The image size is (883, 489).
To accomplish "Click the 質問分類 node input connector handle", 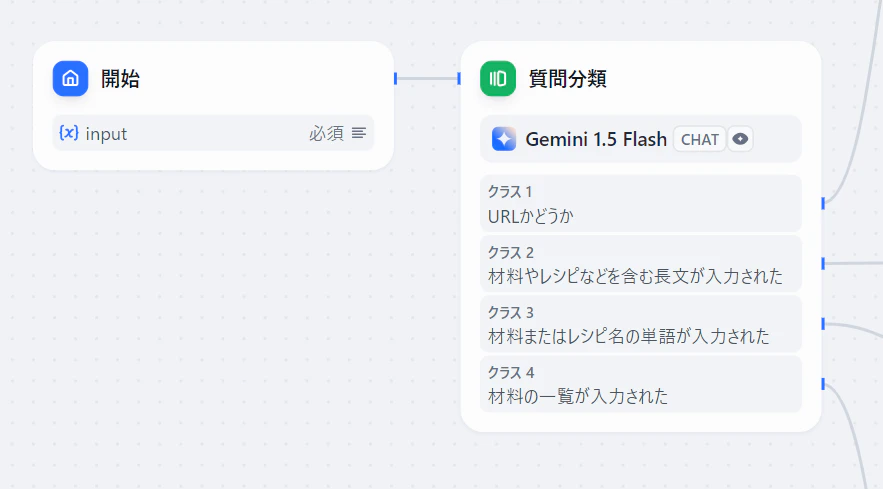I will tap(459, 78).
